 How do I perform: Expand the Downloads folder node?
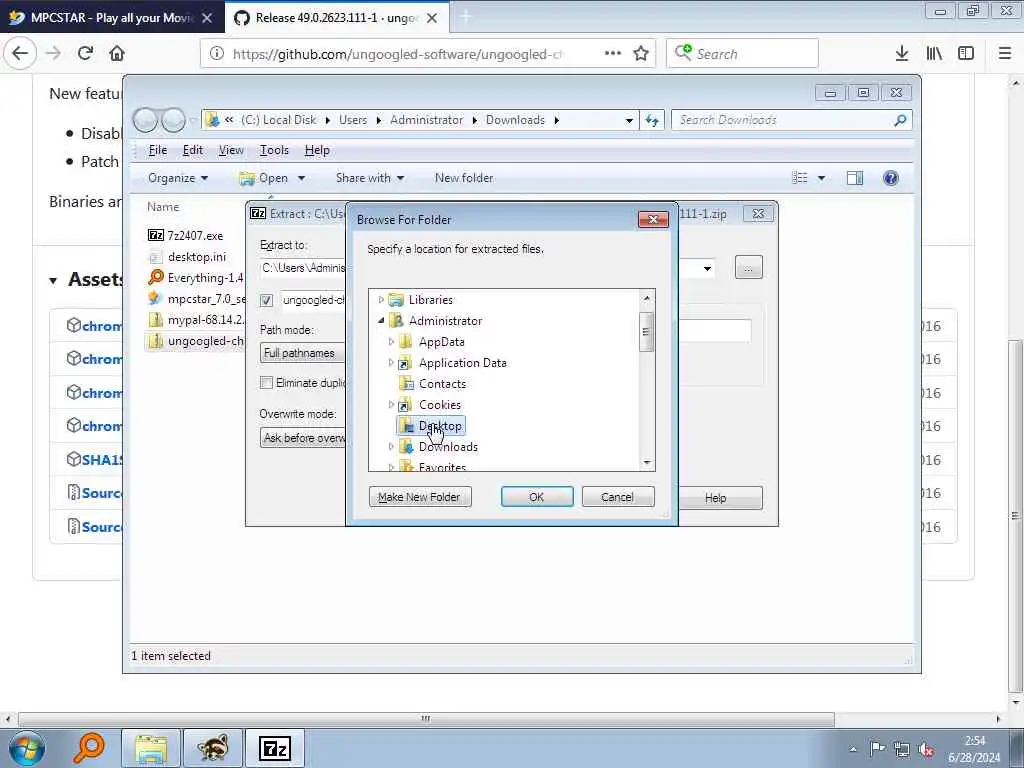click(x=391, y=447)
